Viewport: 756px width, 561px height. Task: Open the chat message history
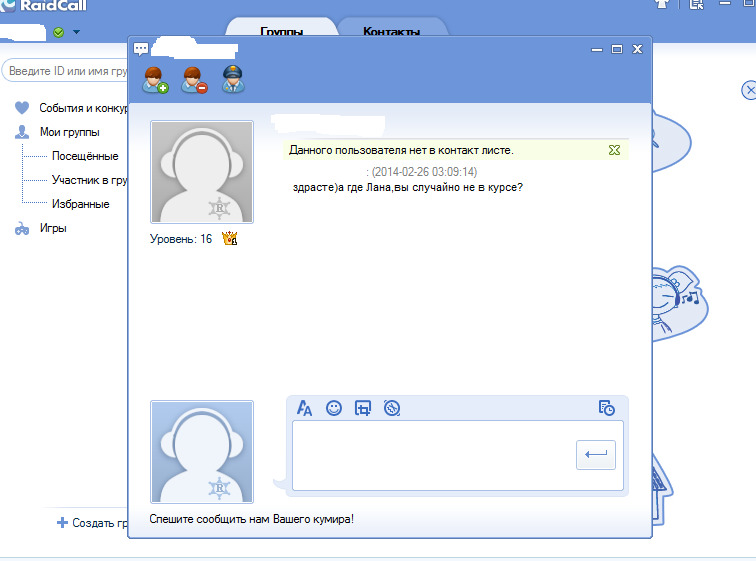(606, 408)
